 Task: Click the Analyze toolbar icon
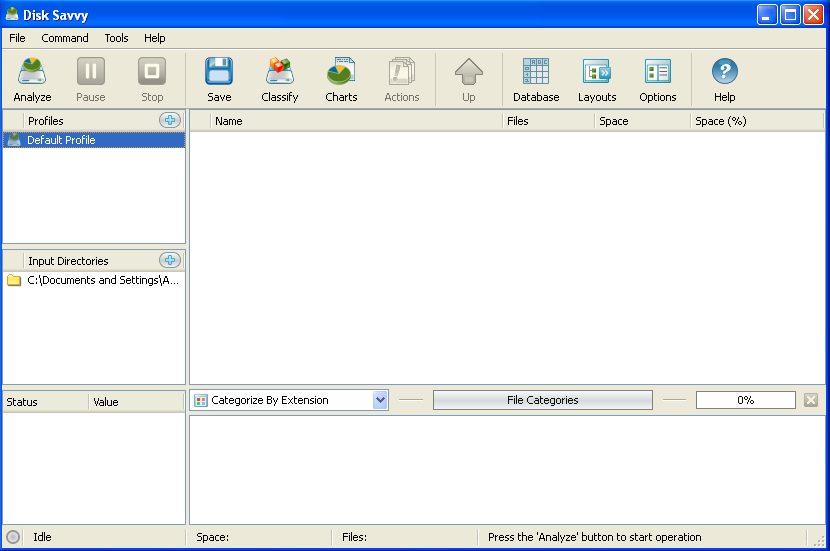(x=32, y=79)
